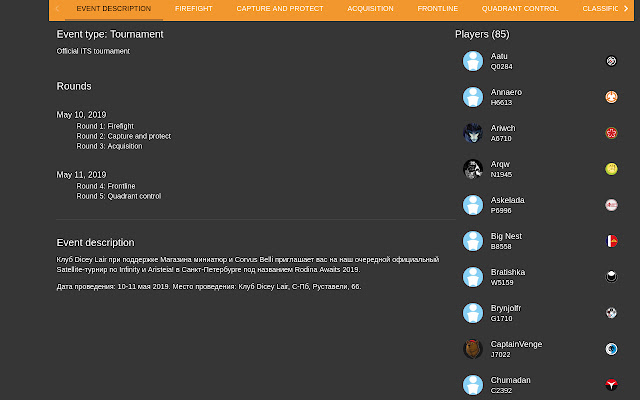This screenshot has width=640, height=400.
Task: Open player name Big Nest
Action: pos(506,236)
